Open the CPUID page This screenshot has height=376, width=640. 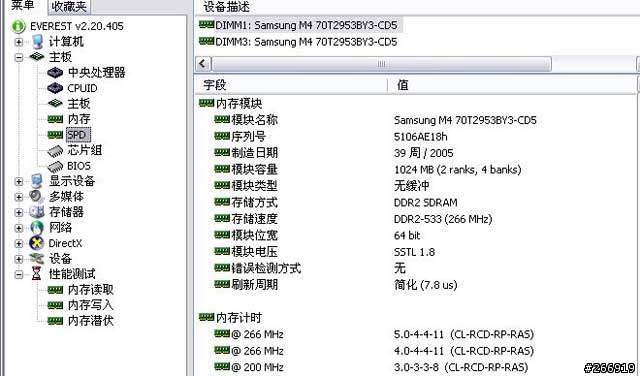[x=82, y=88]
